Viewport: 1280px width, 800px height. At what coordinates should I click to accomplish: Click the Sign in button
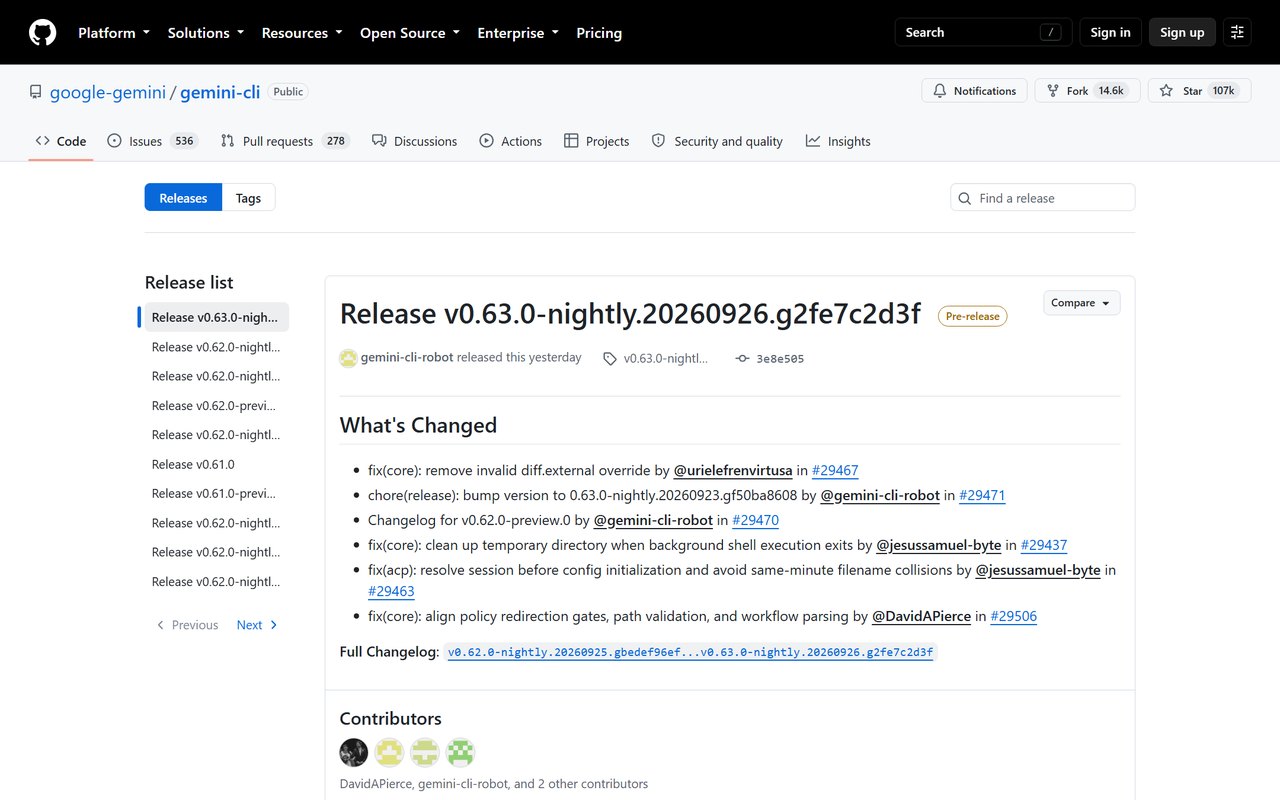point(1110,33)
